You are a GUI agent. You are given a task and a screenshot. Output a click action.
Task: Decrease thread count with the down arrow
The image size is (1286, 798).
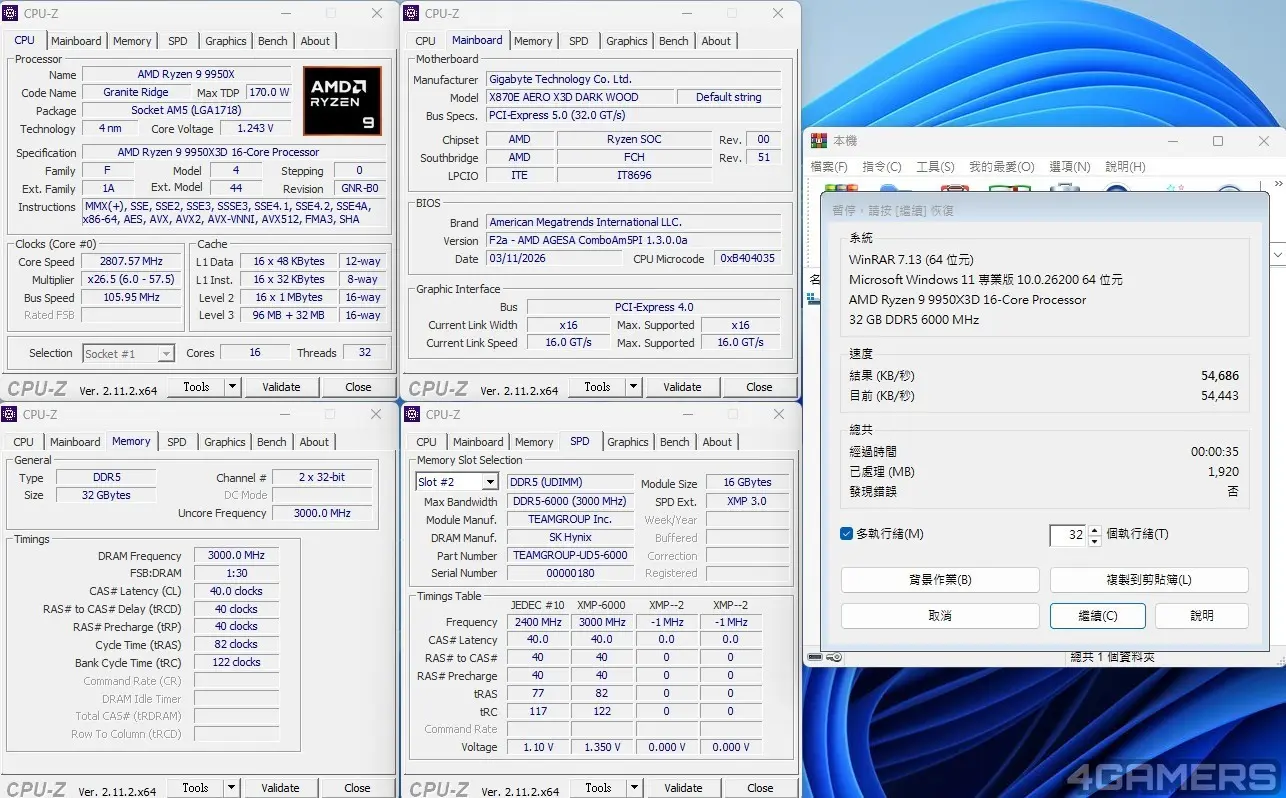pyautogui.click(x=1095, y=541)
